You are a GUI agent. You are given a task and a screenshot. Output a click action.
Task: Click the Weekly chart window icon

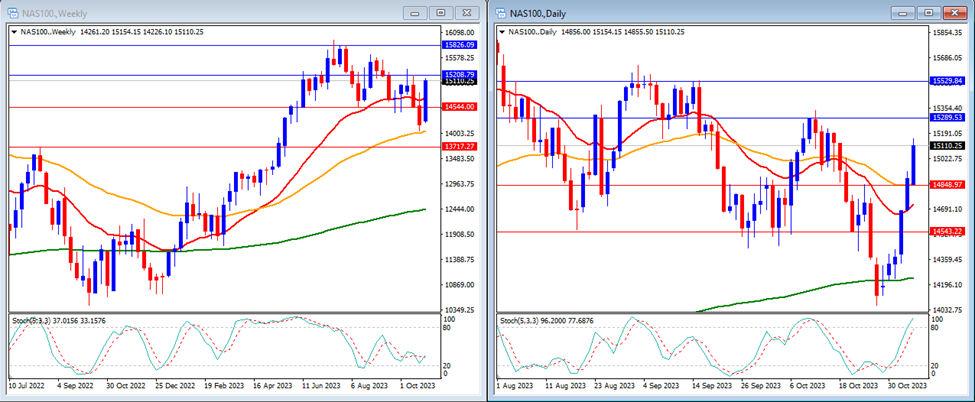point(12,12)
